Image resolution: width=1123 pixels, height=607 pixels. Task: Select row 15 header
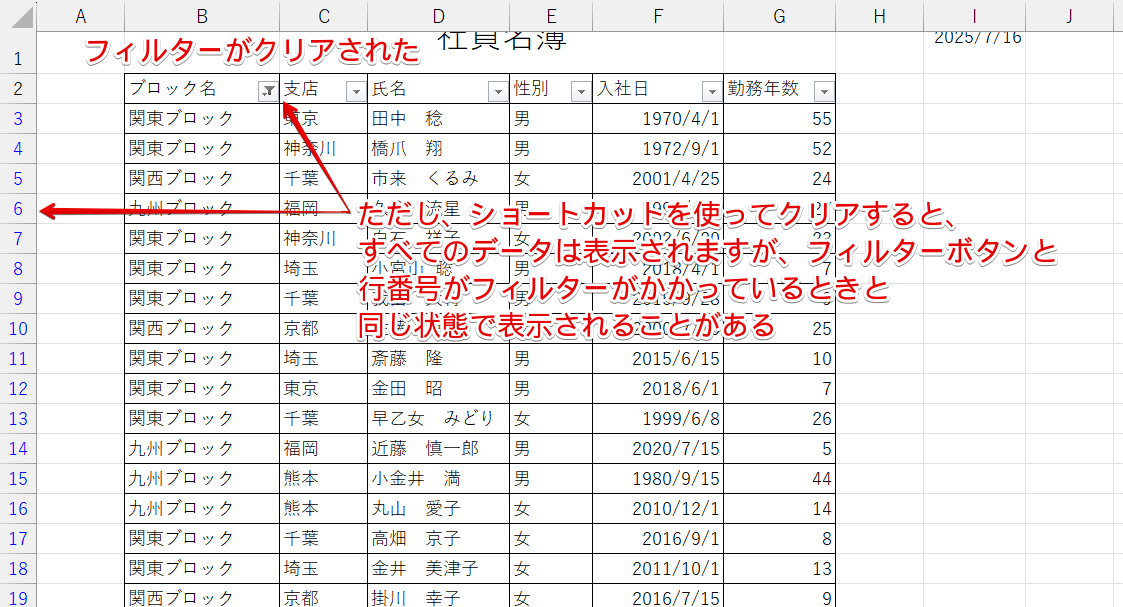click(18, 479)
